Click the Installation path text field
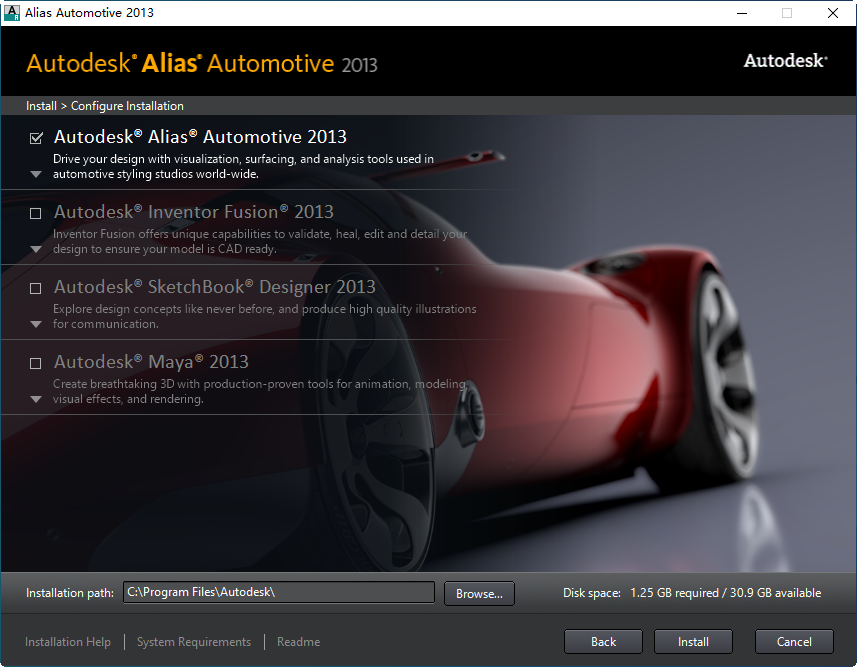857x667 pixels. (279, 592)
